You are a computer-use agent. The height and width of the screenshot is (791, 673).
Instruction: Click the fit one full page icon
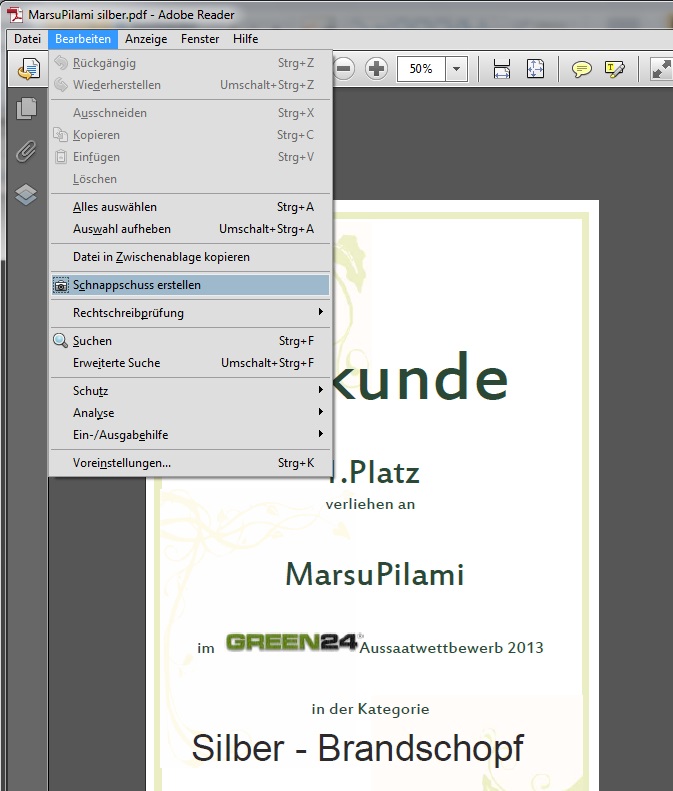[536, 69]
